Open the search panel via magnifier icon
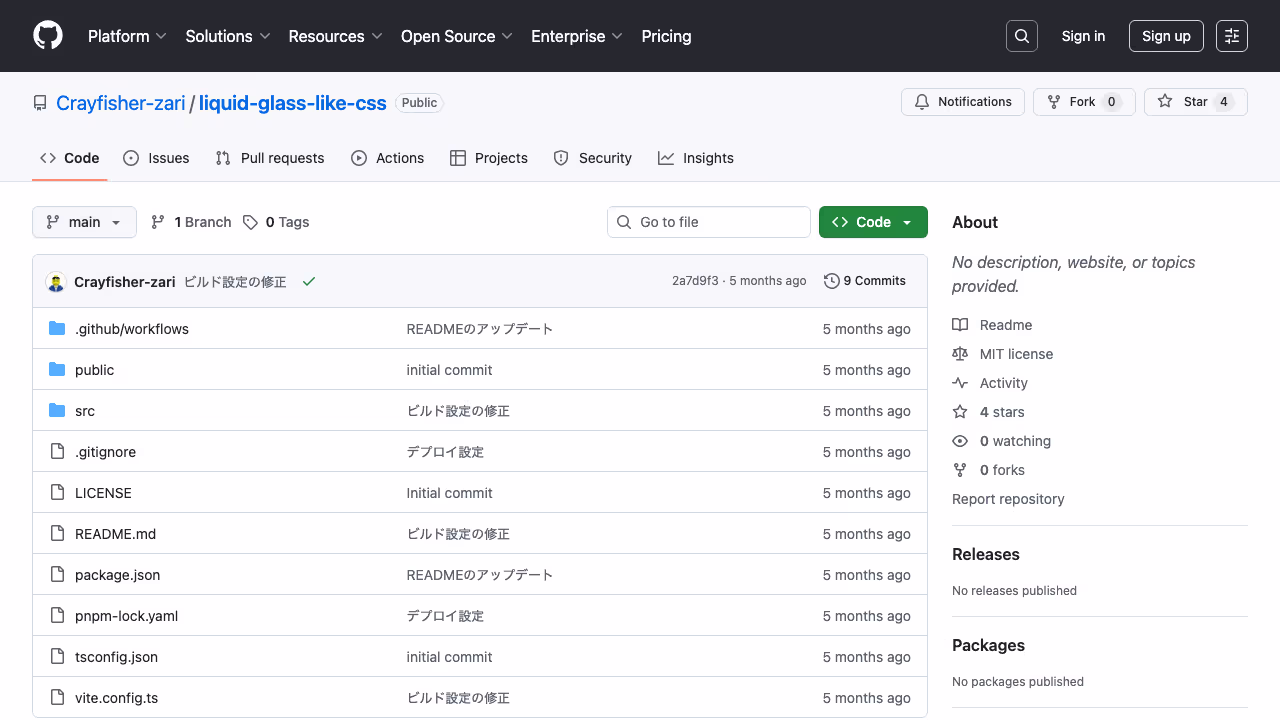Screen dimensions: 1280x720 pyautogui.click(x=1021, y=36)
